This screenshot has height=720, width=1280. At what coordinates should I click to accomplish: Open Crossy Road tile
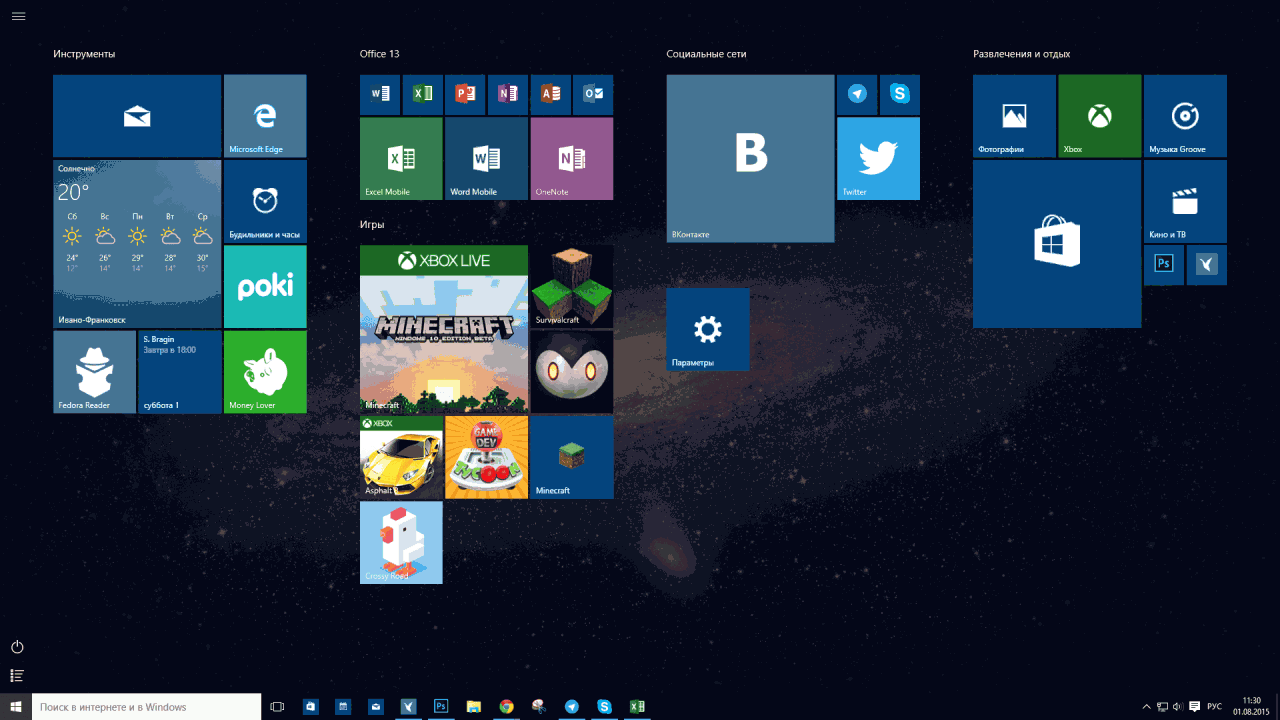[x=401, y=542]
